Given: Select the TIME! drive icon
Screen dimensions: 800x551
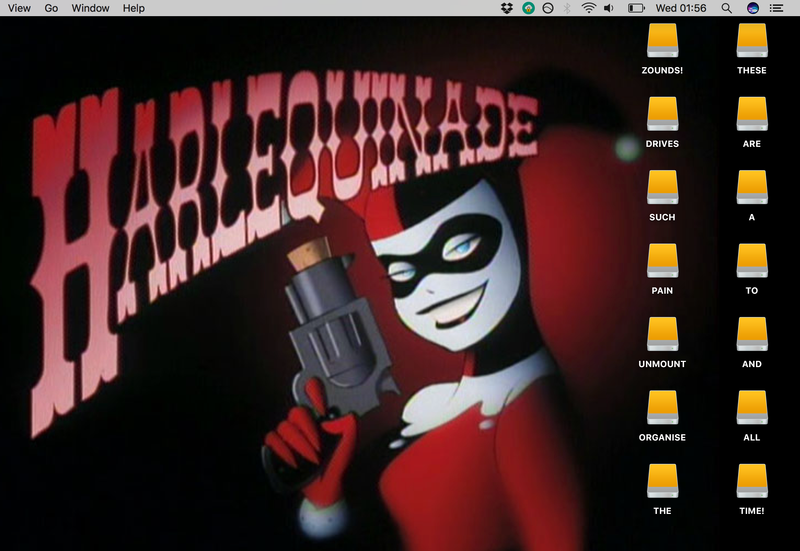Looking at the screenshot, I should [752, 481].
